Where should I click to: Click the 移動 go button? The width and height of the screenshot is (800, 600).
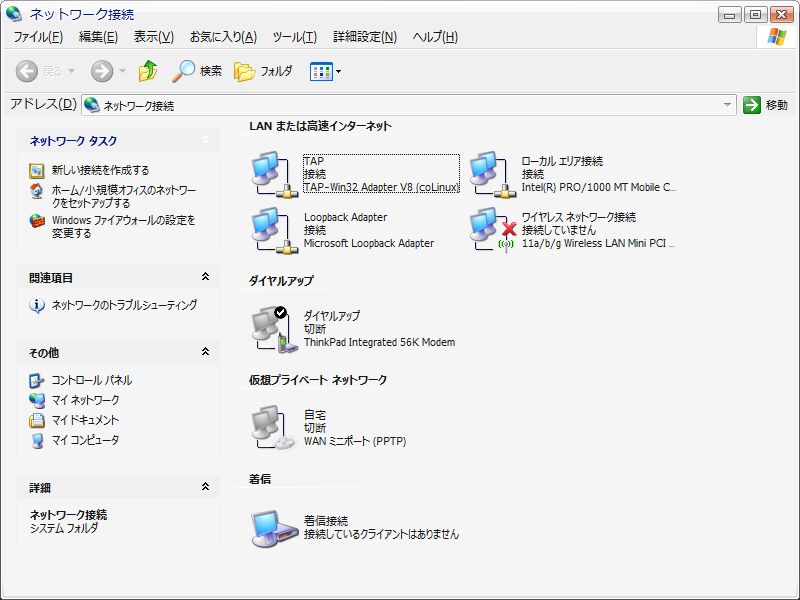[766, 105]
